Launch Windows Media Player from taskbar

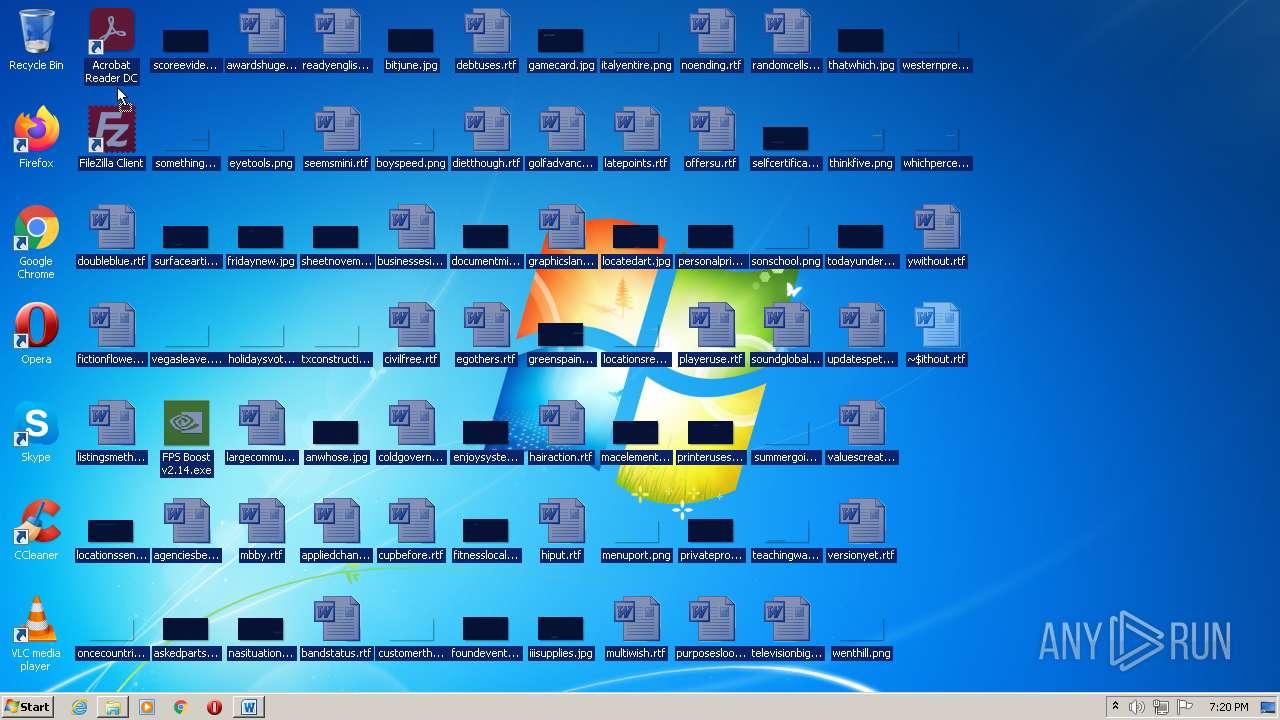coord(147,707)
